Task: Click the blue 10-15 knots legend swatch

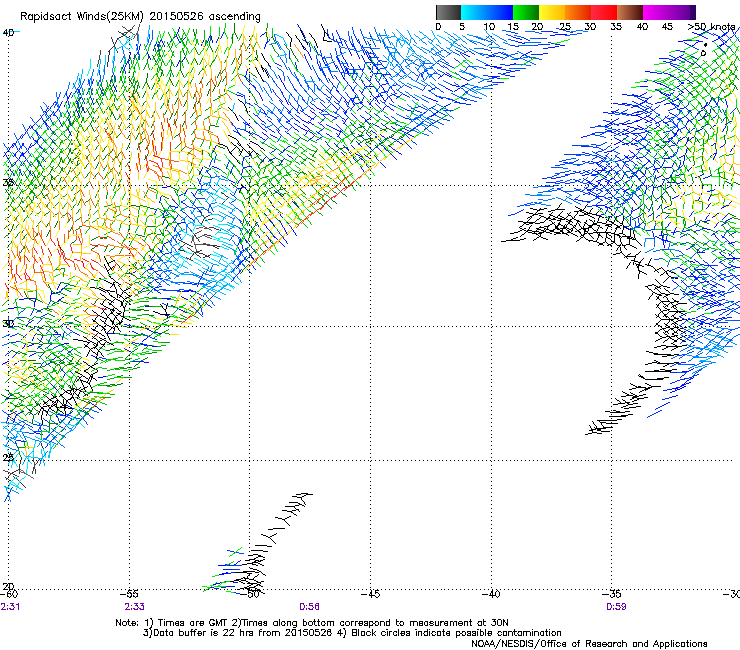Action: point(500,12)
